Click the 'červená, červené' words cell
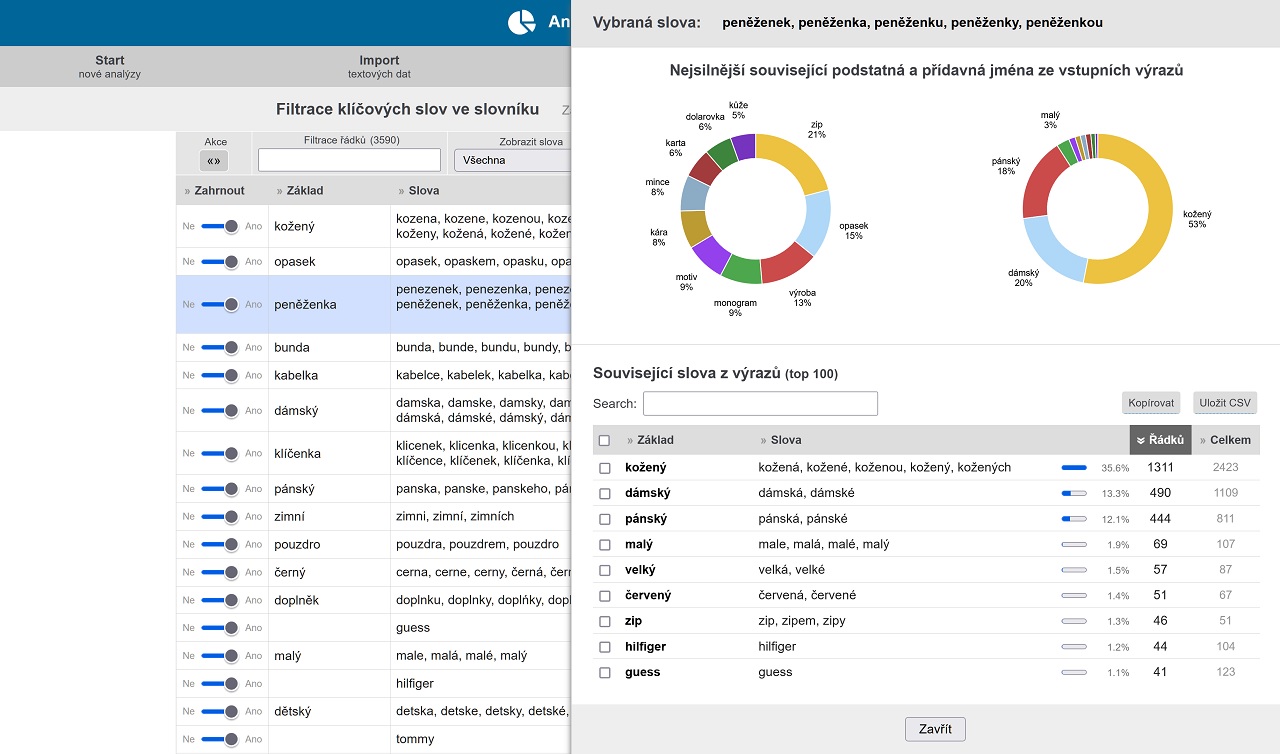 (807, 595)
